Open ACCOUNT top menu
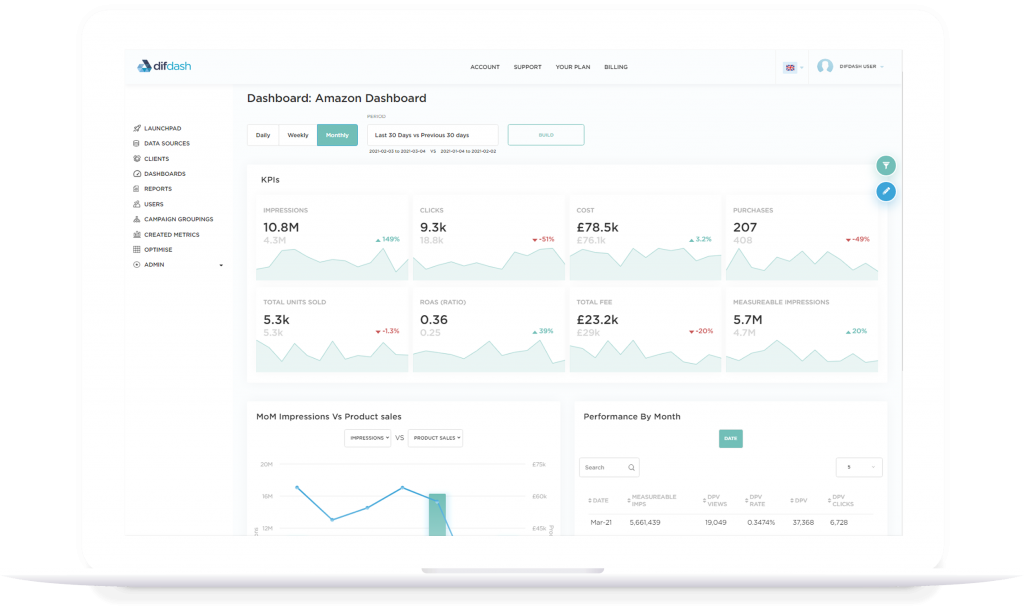The height and width of the screenshot is (607, 1024). tap(485, 67)
